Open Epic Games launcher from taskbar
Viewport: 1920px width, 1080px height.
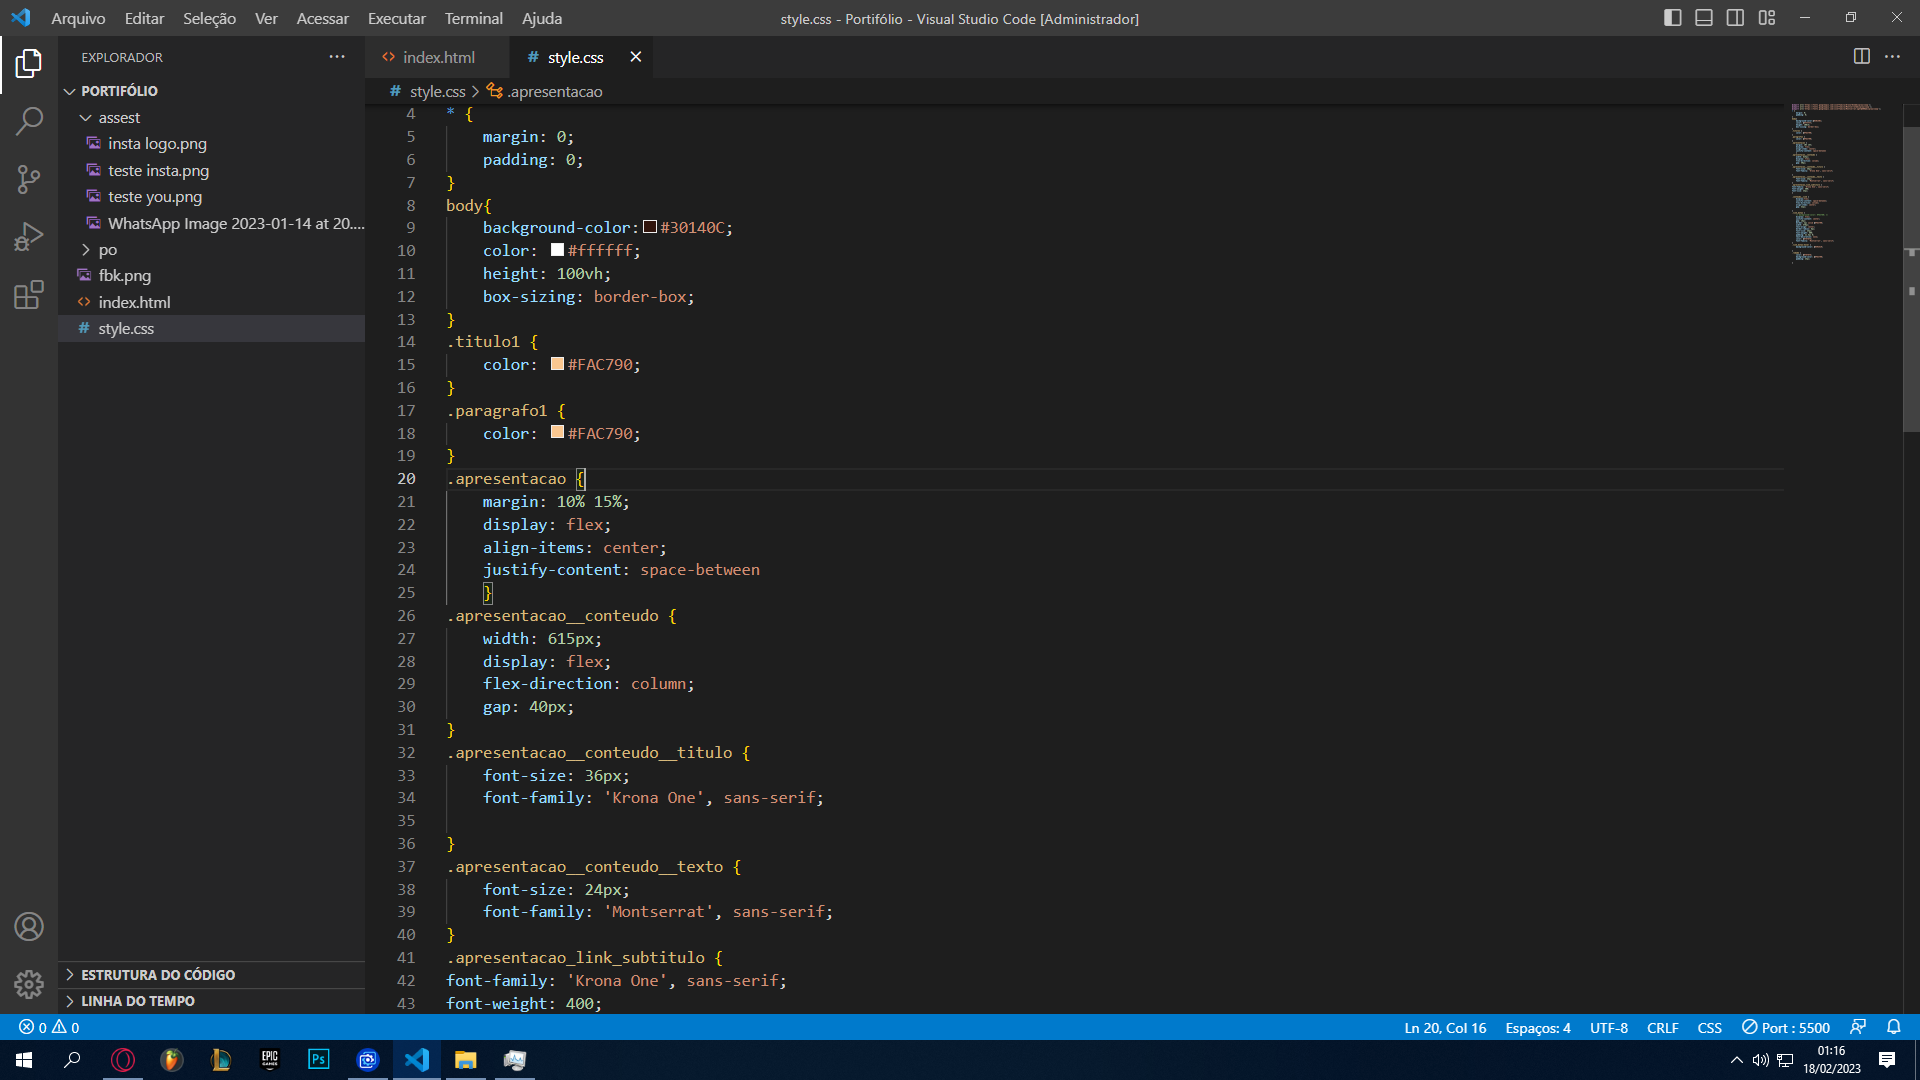coord(270,1060)
